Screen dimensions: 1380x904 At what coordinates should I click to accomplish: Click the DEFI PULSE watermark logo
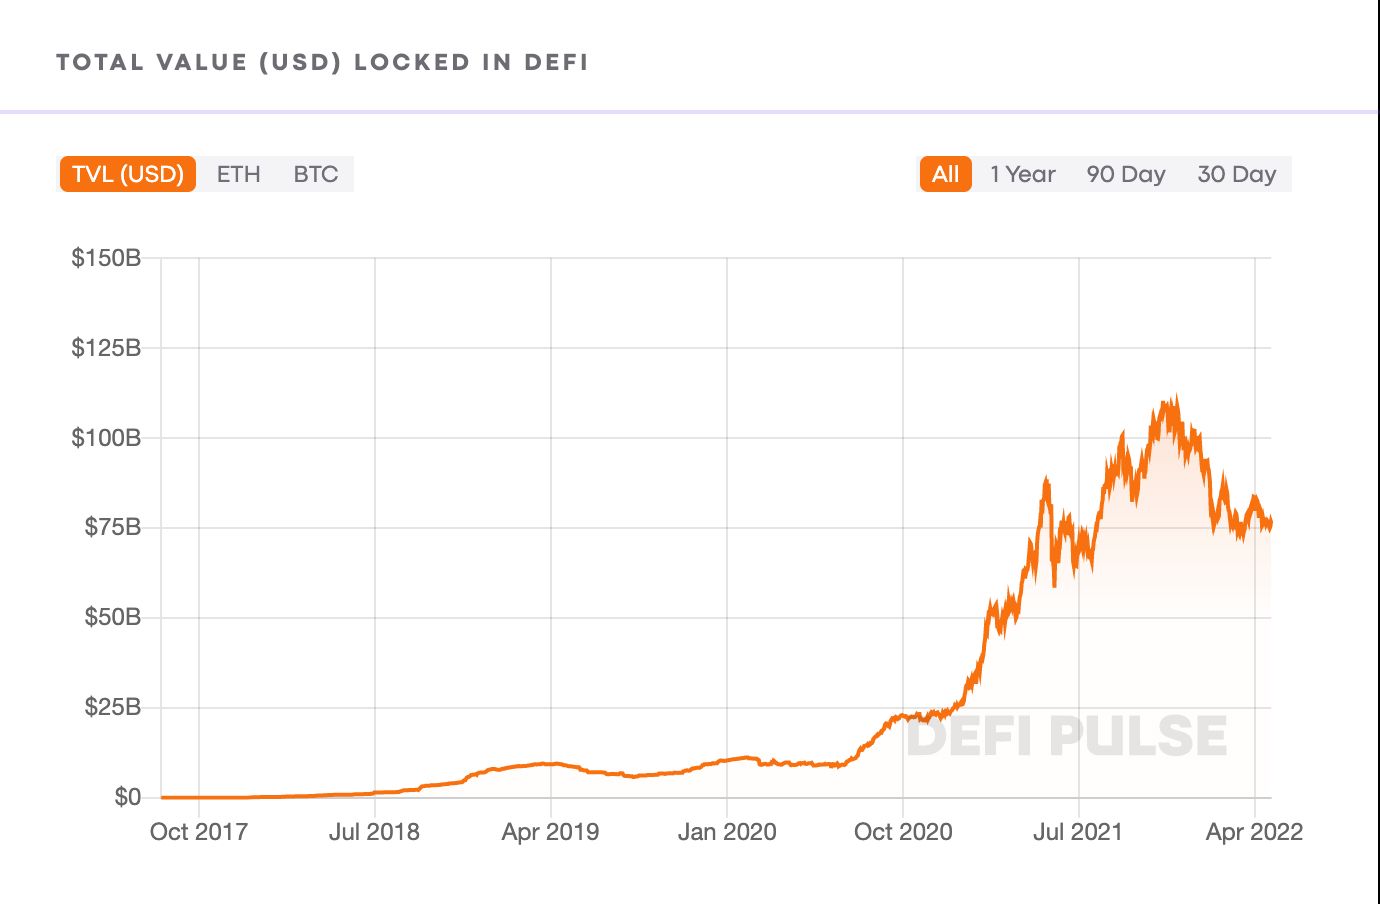1066,737
